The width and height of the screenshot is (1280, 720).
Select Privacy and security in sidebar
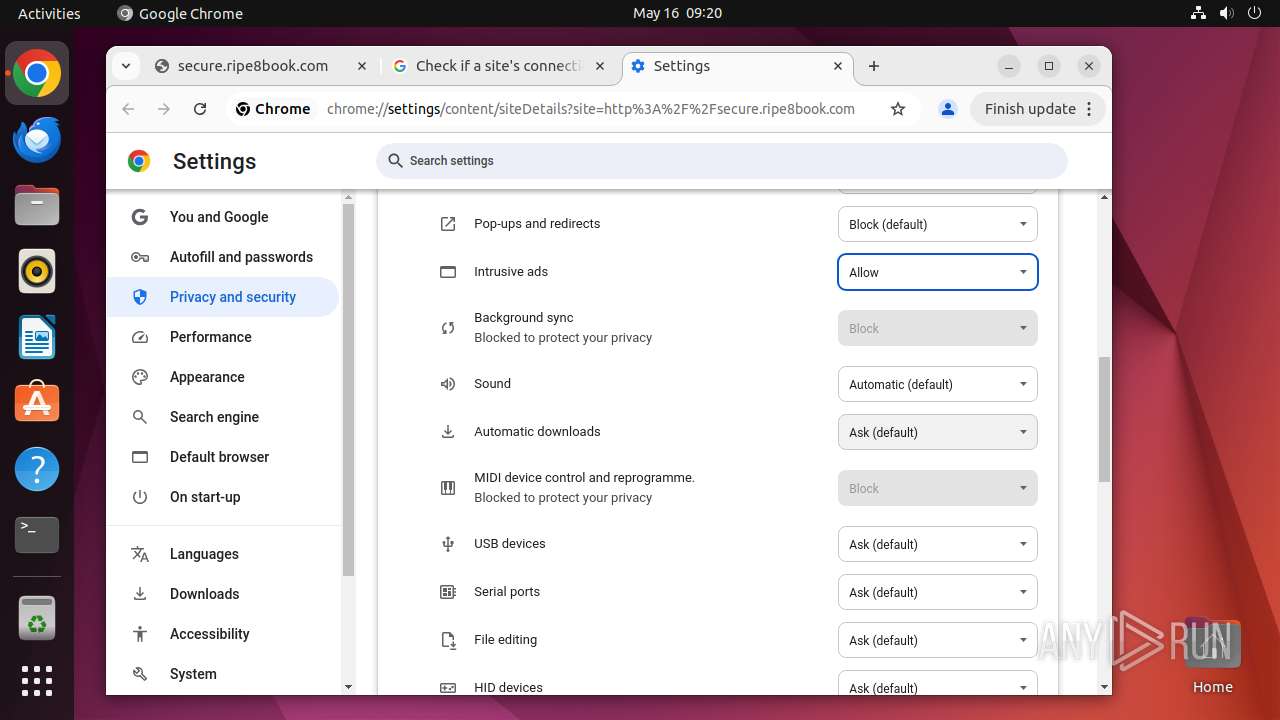click(223, 297)
